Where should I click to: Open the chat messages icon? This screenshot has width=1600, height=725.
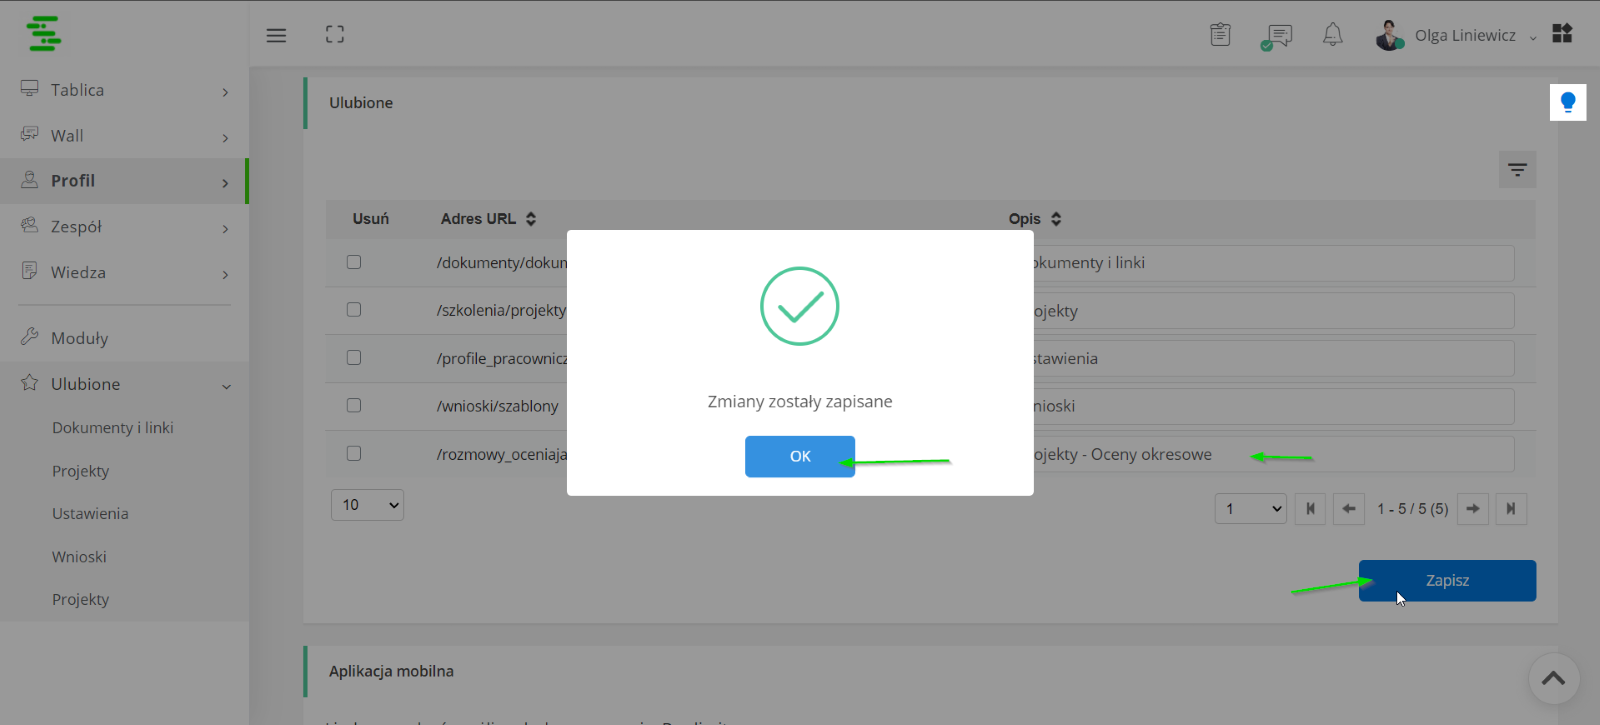pos(1276,37)
